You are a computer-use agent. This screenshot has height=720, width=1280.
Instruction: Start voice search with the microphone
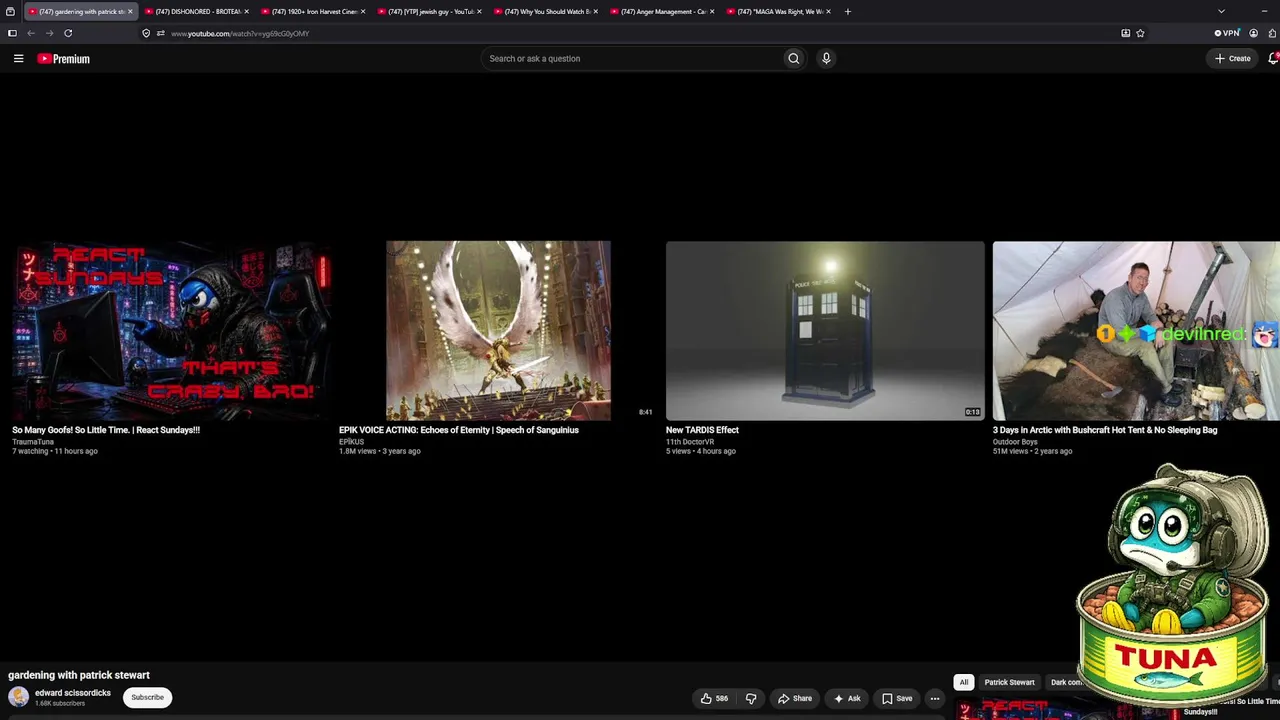pyautogui.click(x=826, y=58)
